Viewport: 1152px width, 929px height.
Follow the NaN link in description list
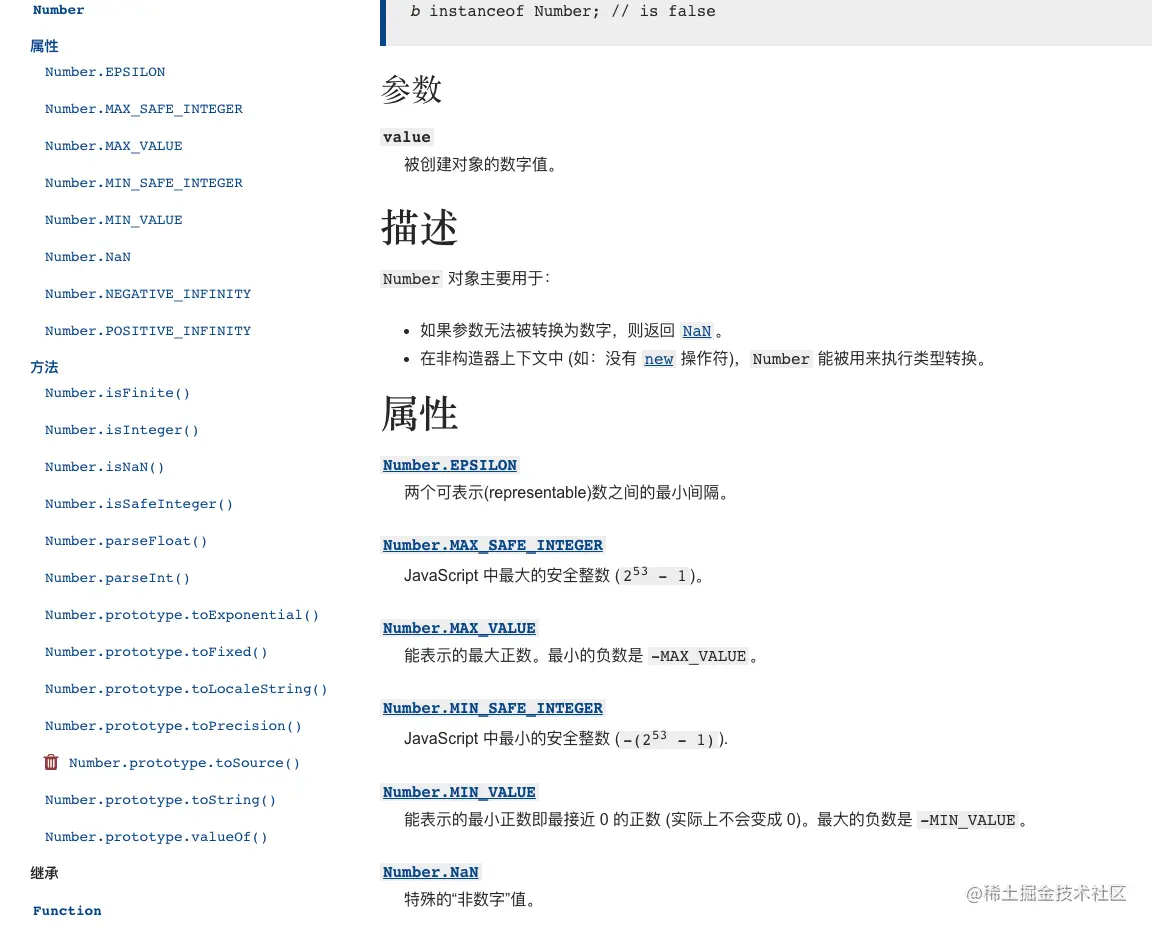tap(696, 331)
